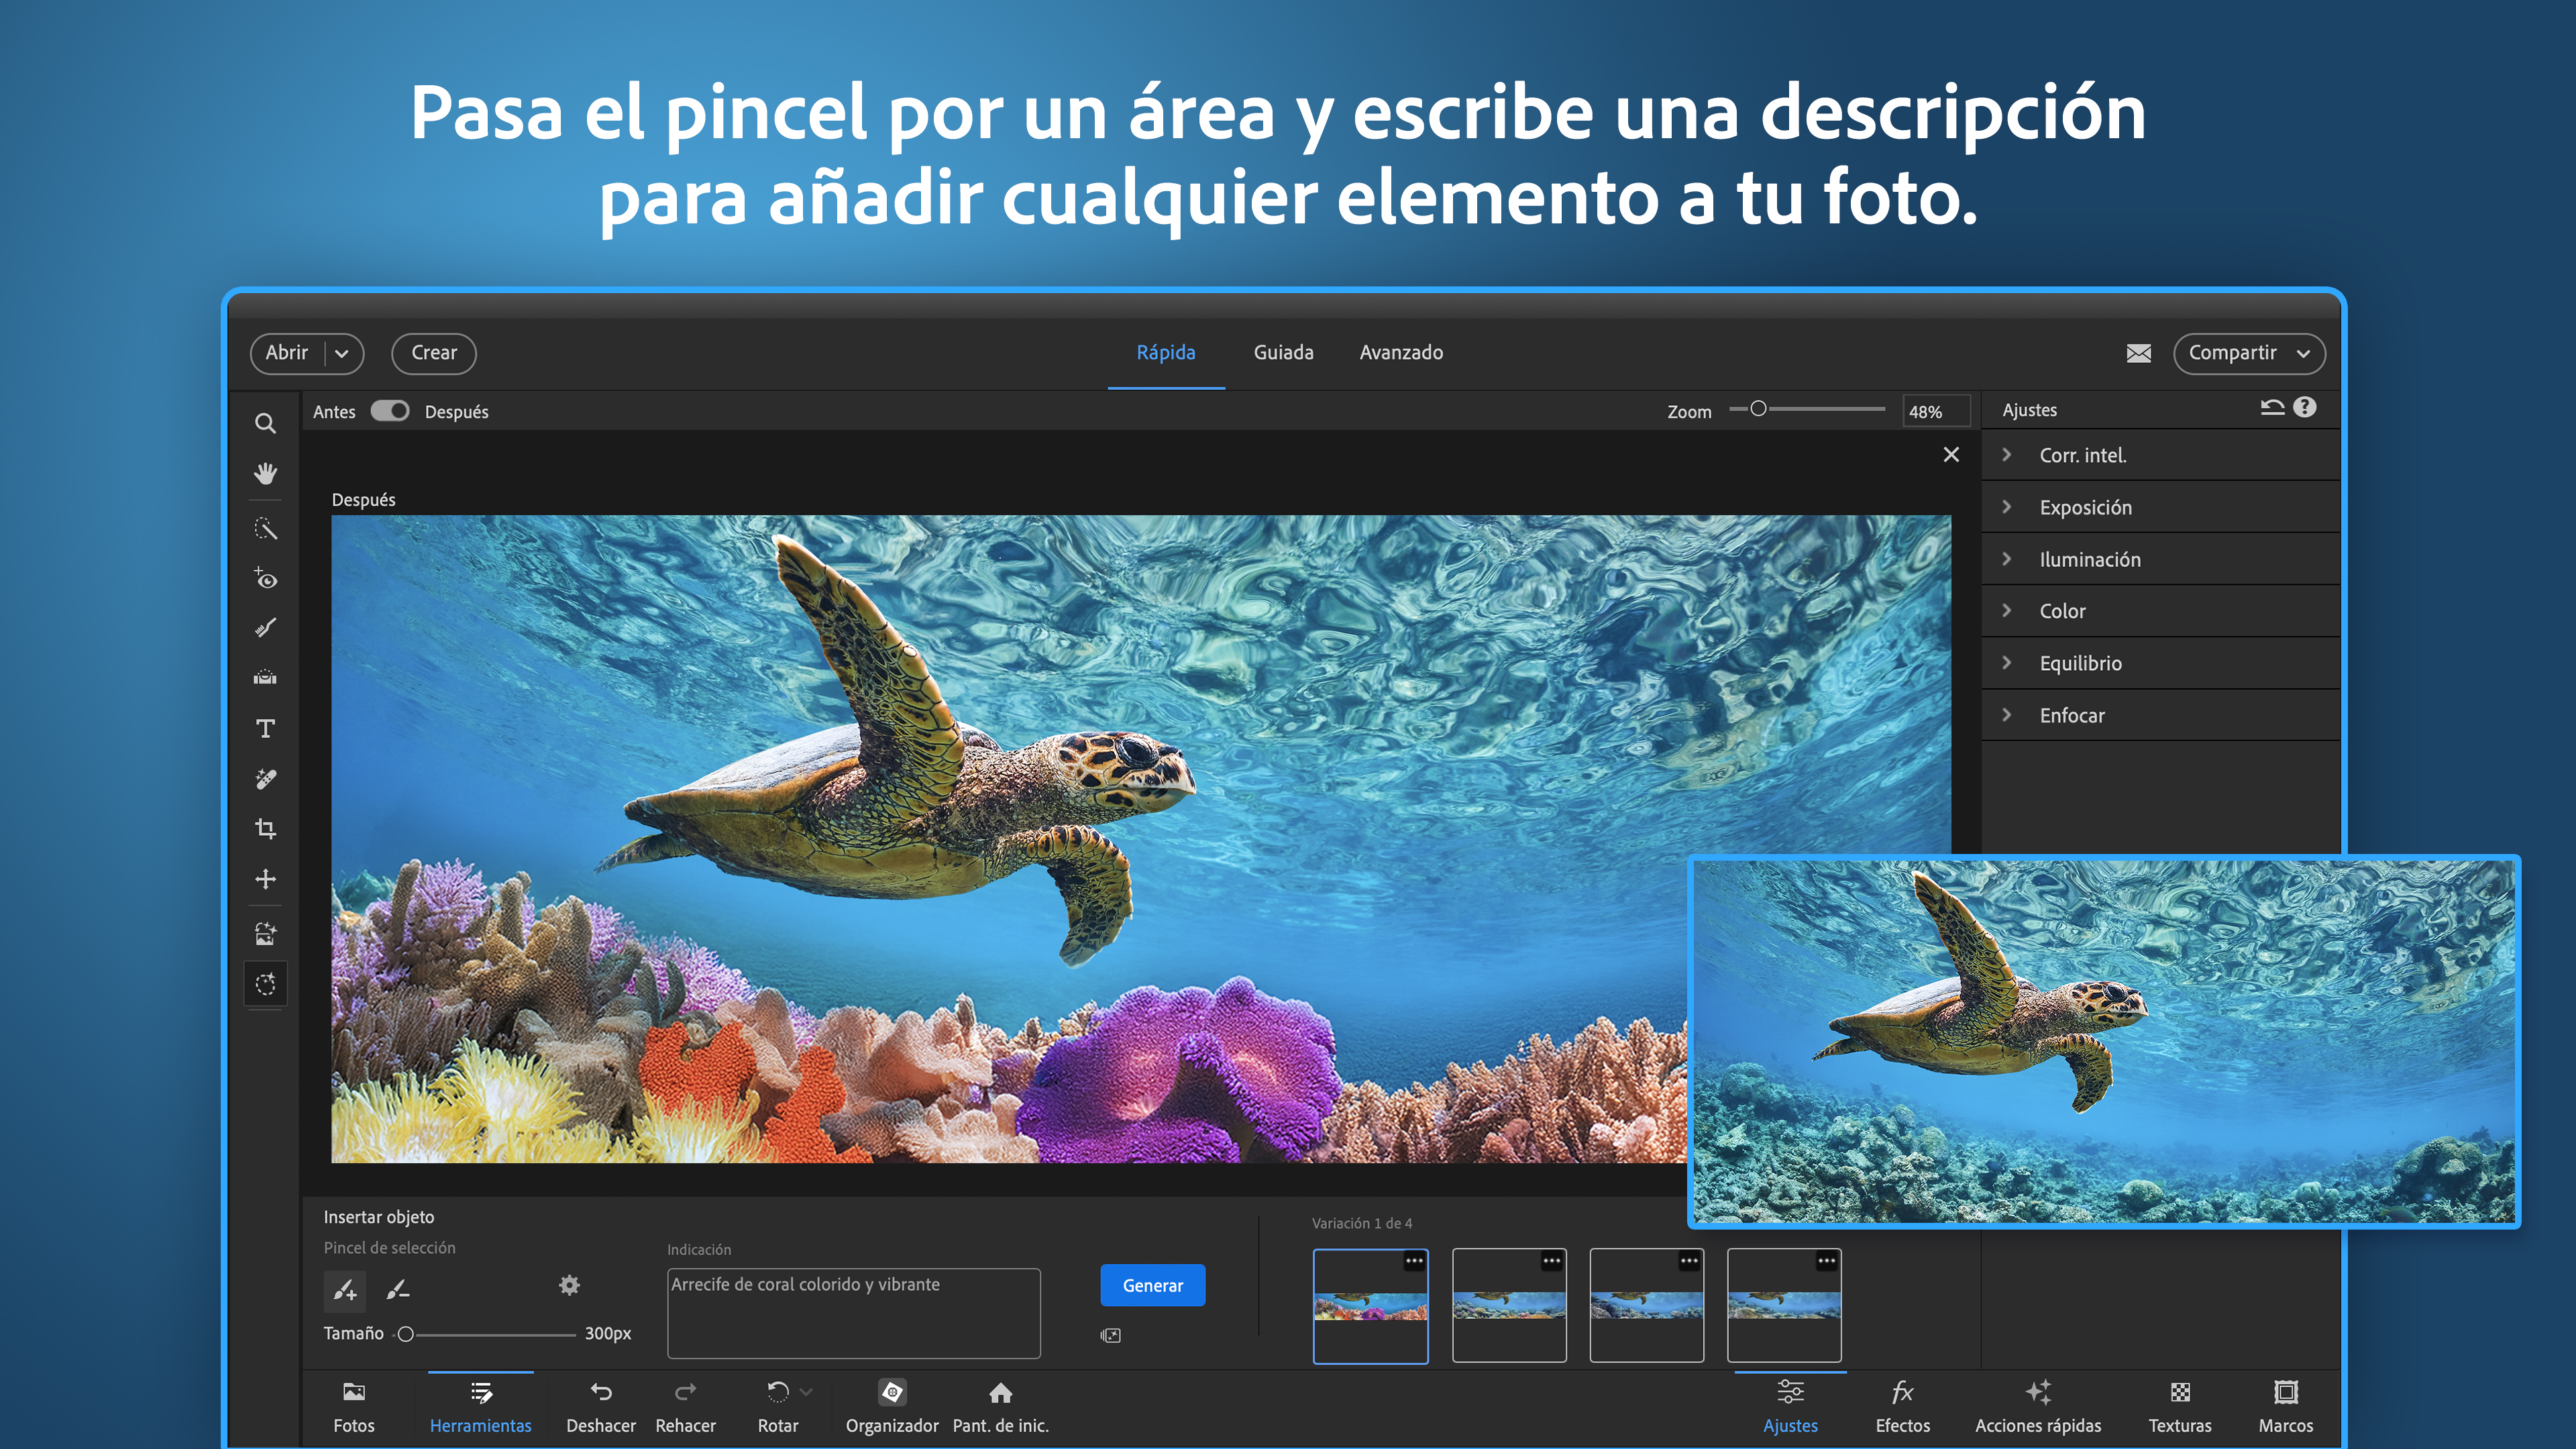Close the Después preview with the X
The width and height of the screenshot is (2576, 1449).
1951,455
